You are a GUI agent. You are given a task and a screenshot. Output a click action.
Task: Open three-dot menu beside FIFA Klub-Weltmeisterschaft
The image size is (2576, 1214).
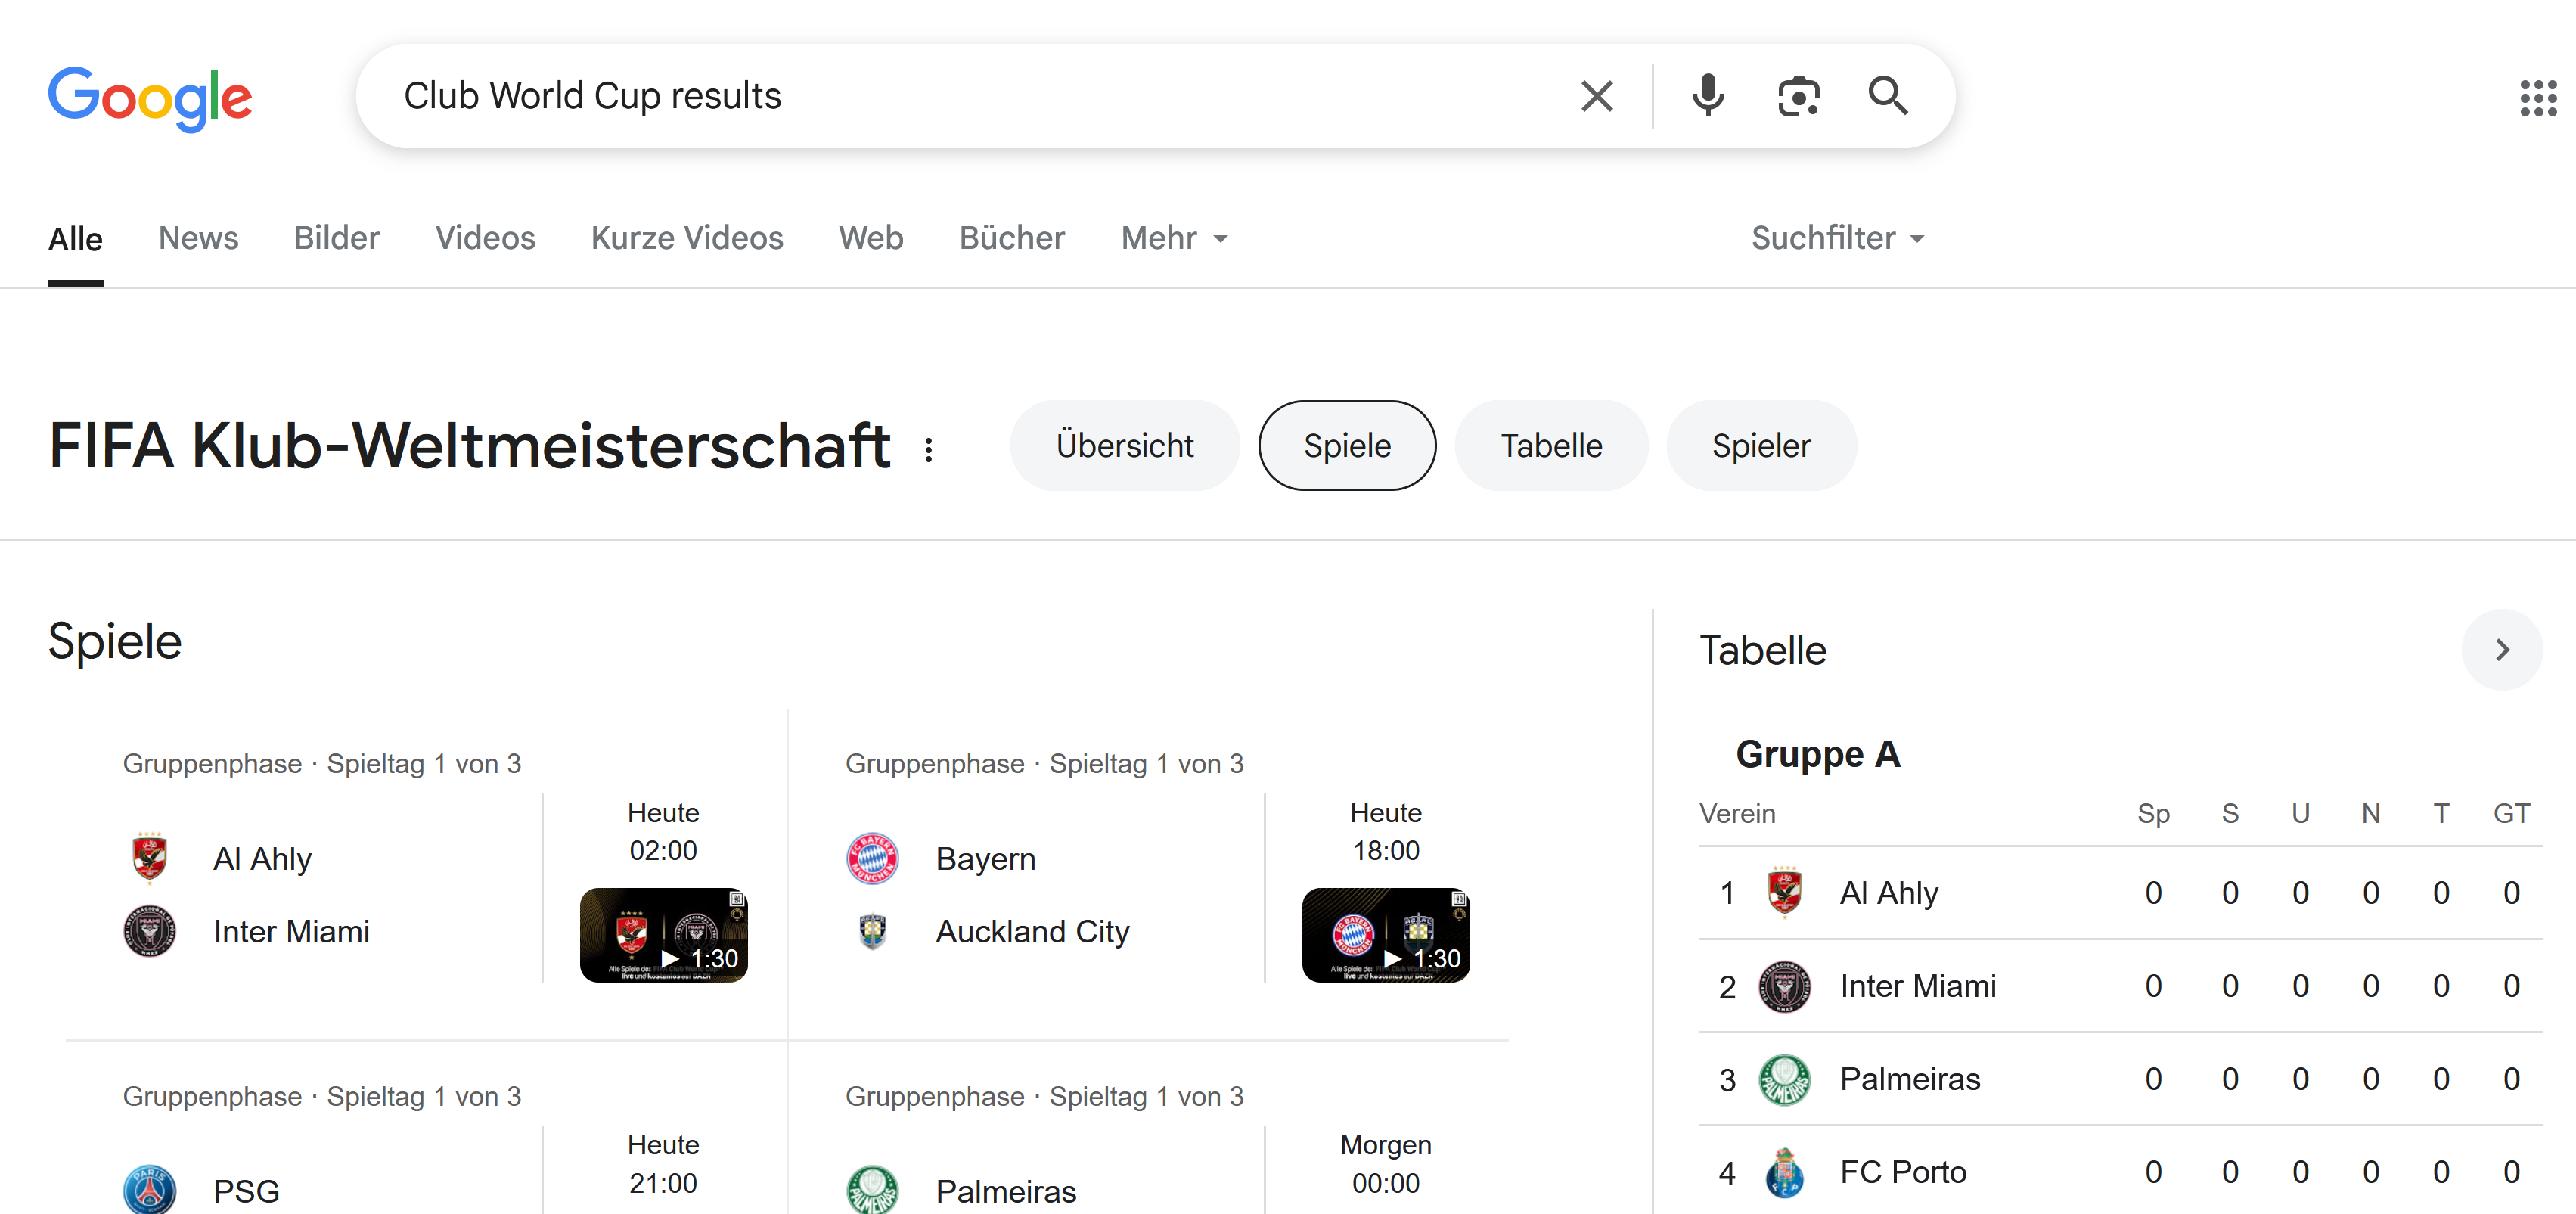[929, 450]
